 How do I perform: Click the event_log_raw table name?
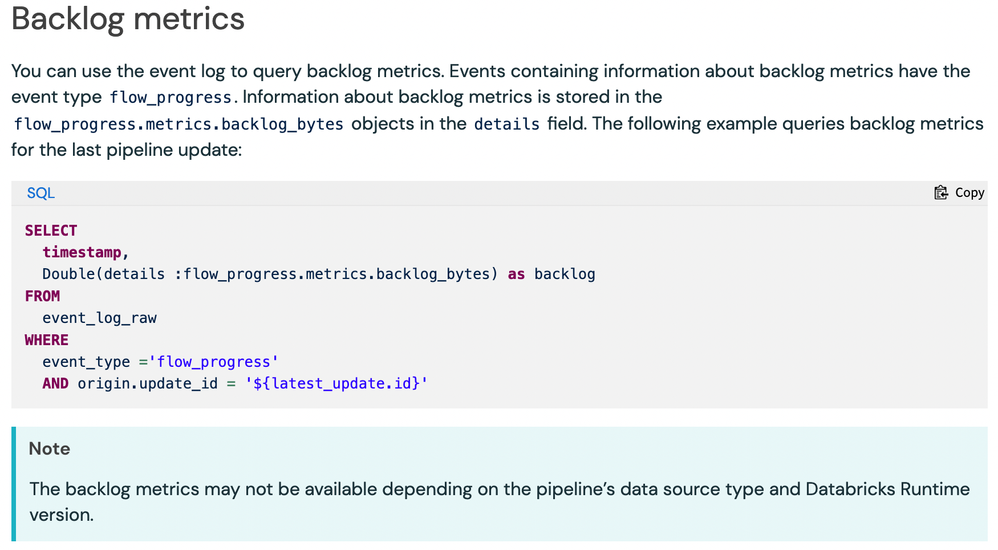tap(99, 318)
